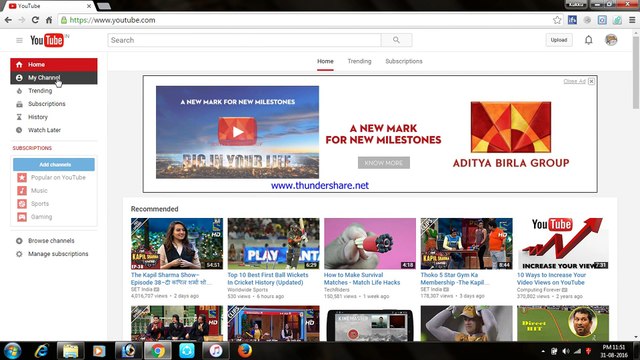Open iTunes from taskbar
Screen dimensions: 640x360
point(216,351)
